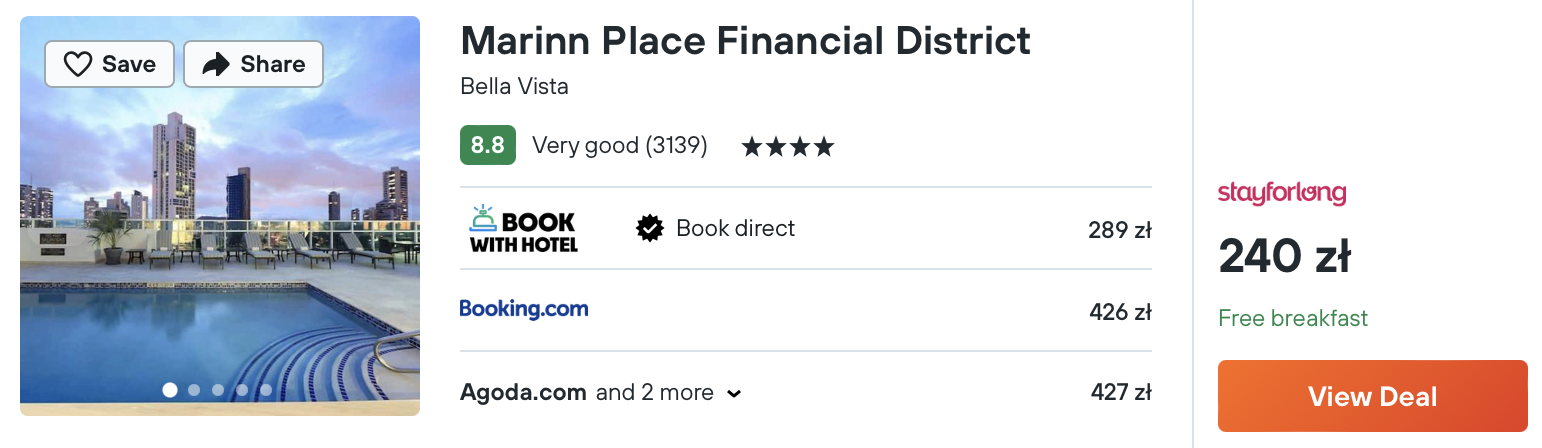Choose the Book direct 289 zł offer
Viewport: 1542px width, 448px height.
pos(806,229)
